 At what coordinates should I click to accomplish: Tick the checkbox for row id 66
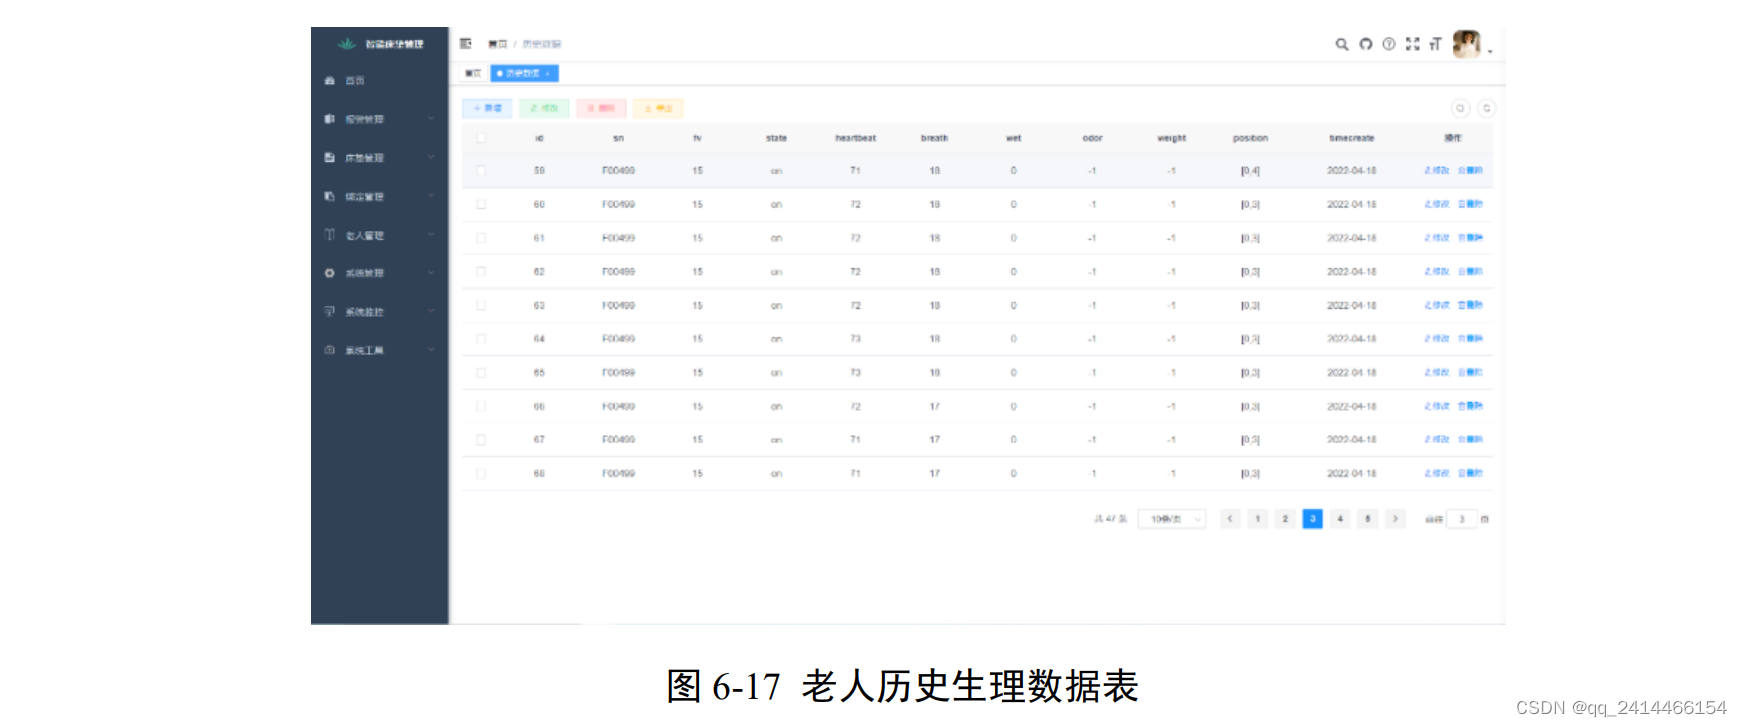click(x=481, y=406)
